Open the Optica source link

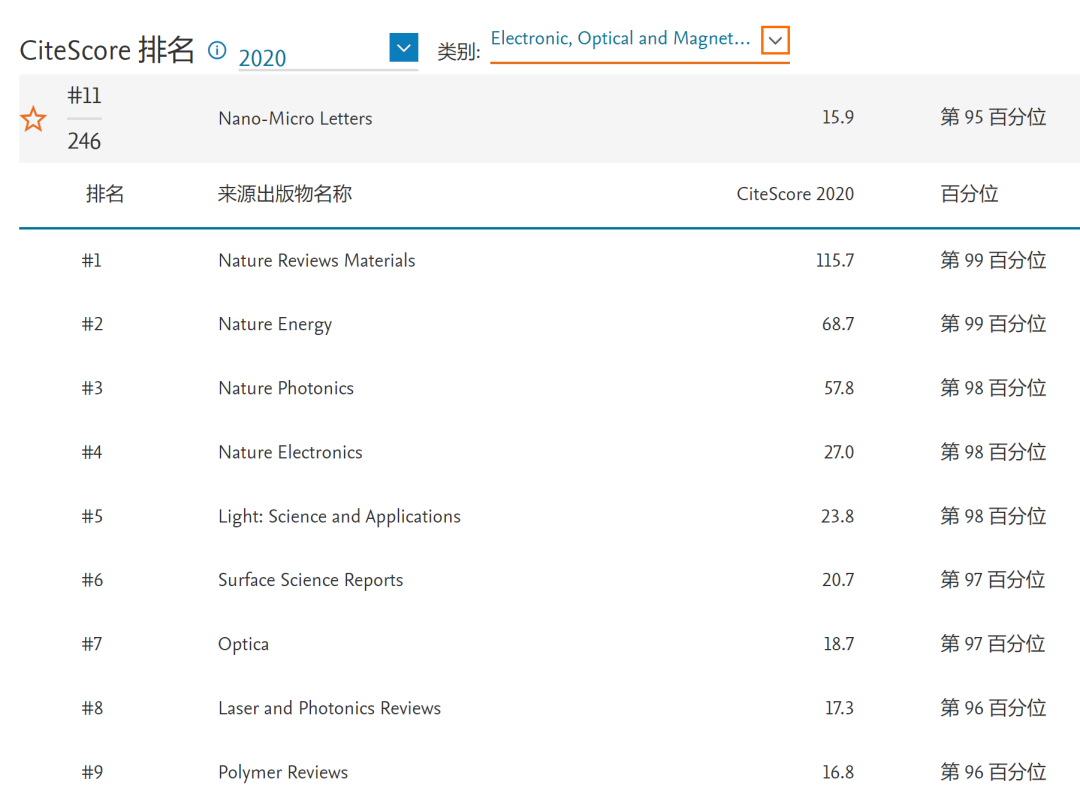pos(243,645)
